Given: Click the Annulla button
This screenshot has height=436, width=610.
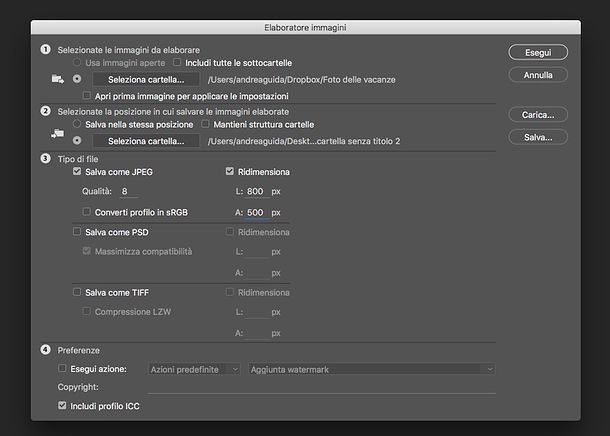Looking at the screenshot, I should coord(537,75).
